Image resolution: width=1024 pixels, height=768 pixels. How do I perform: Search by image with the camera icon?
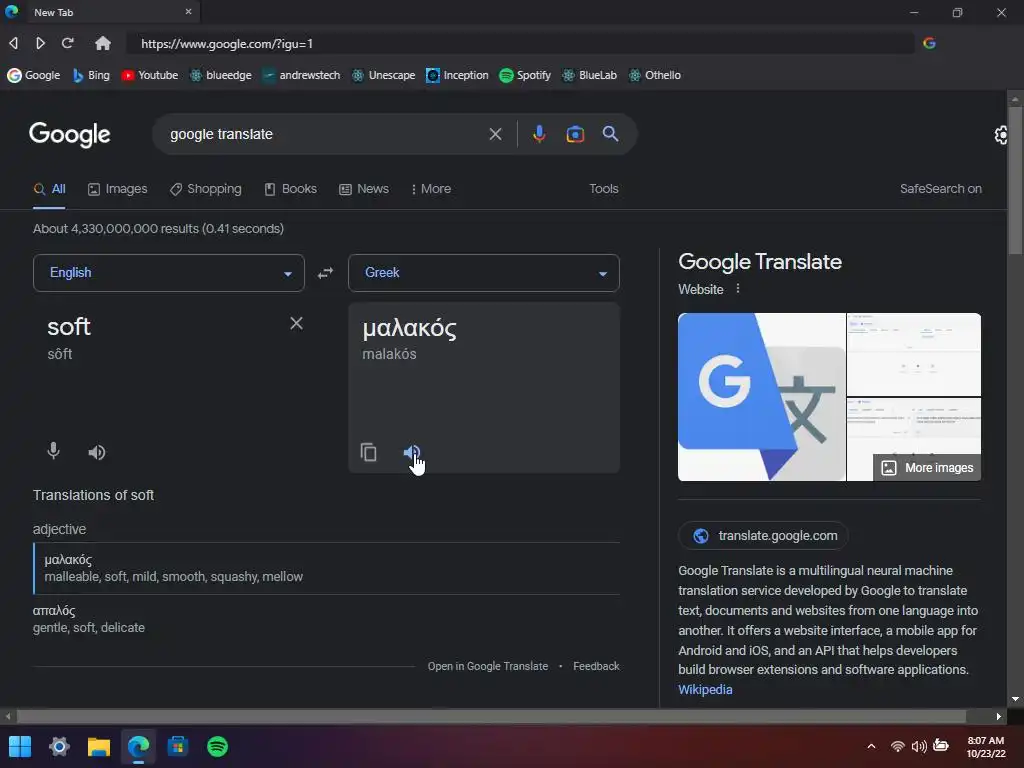click(x=575, y=134)
